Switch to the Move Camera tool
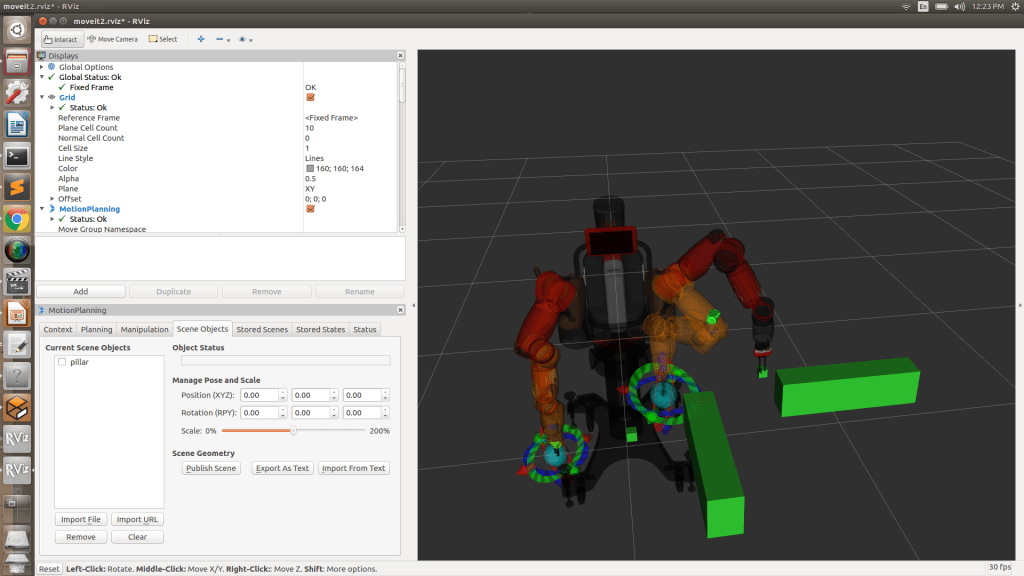The image size is (1024, 576). (x=113, y=39)
